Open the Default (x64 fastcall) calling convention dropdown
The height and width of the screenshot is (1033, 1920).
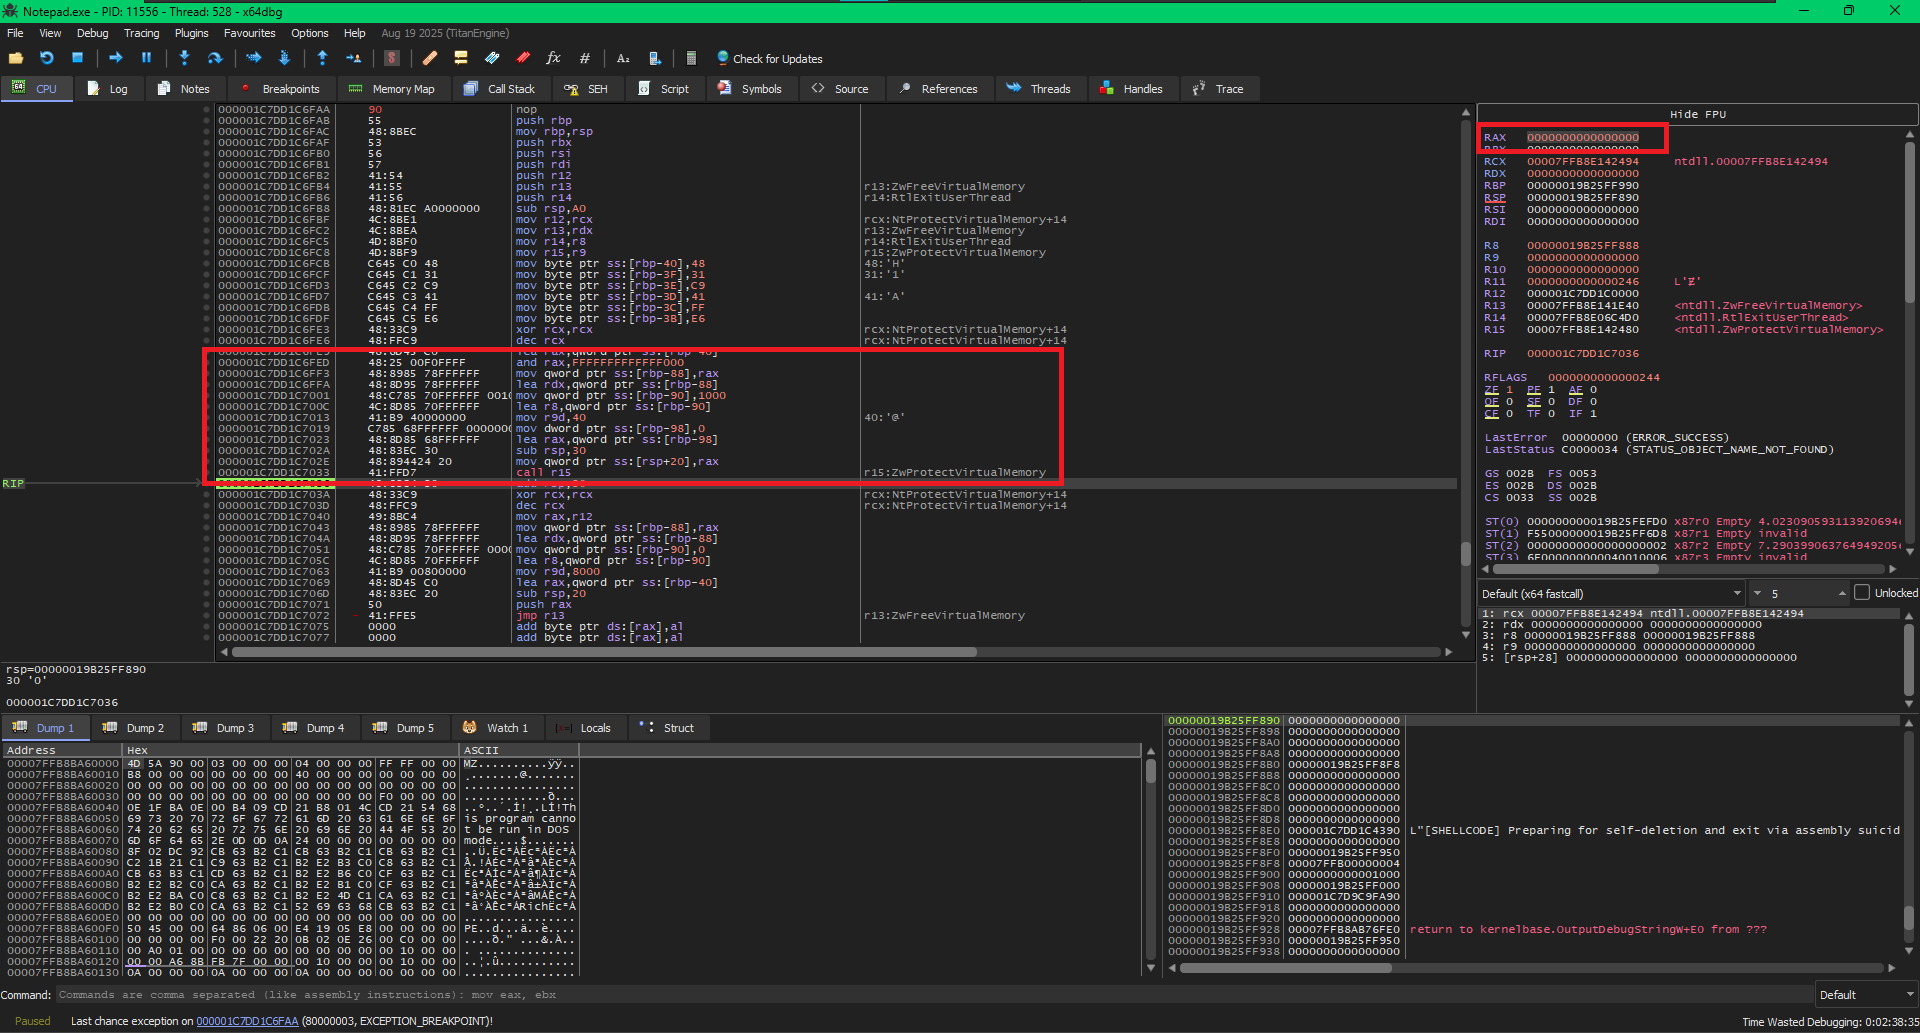[1611, 594]
